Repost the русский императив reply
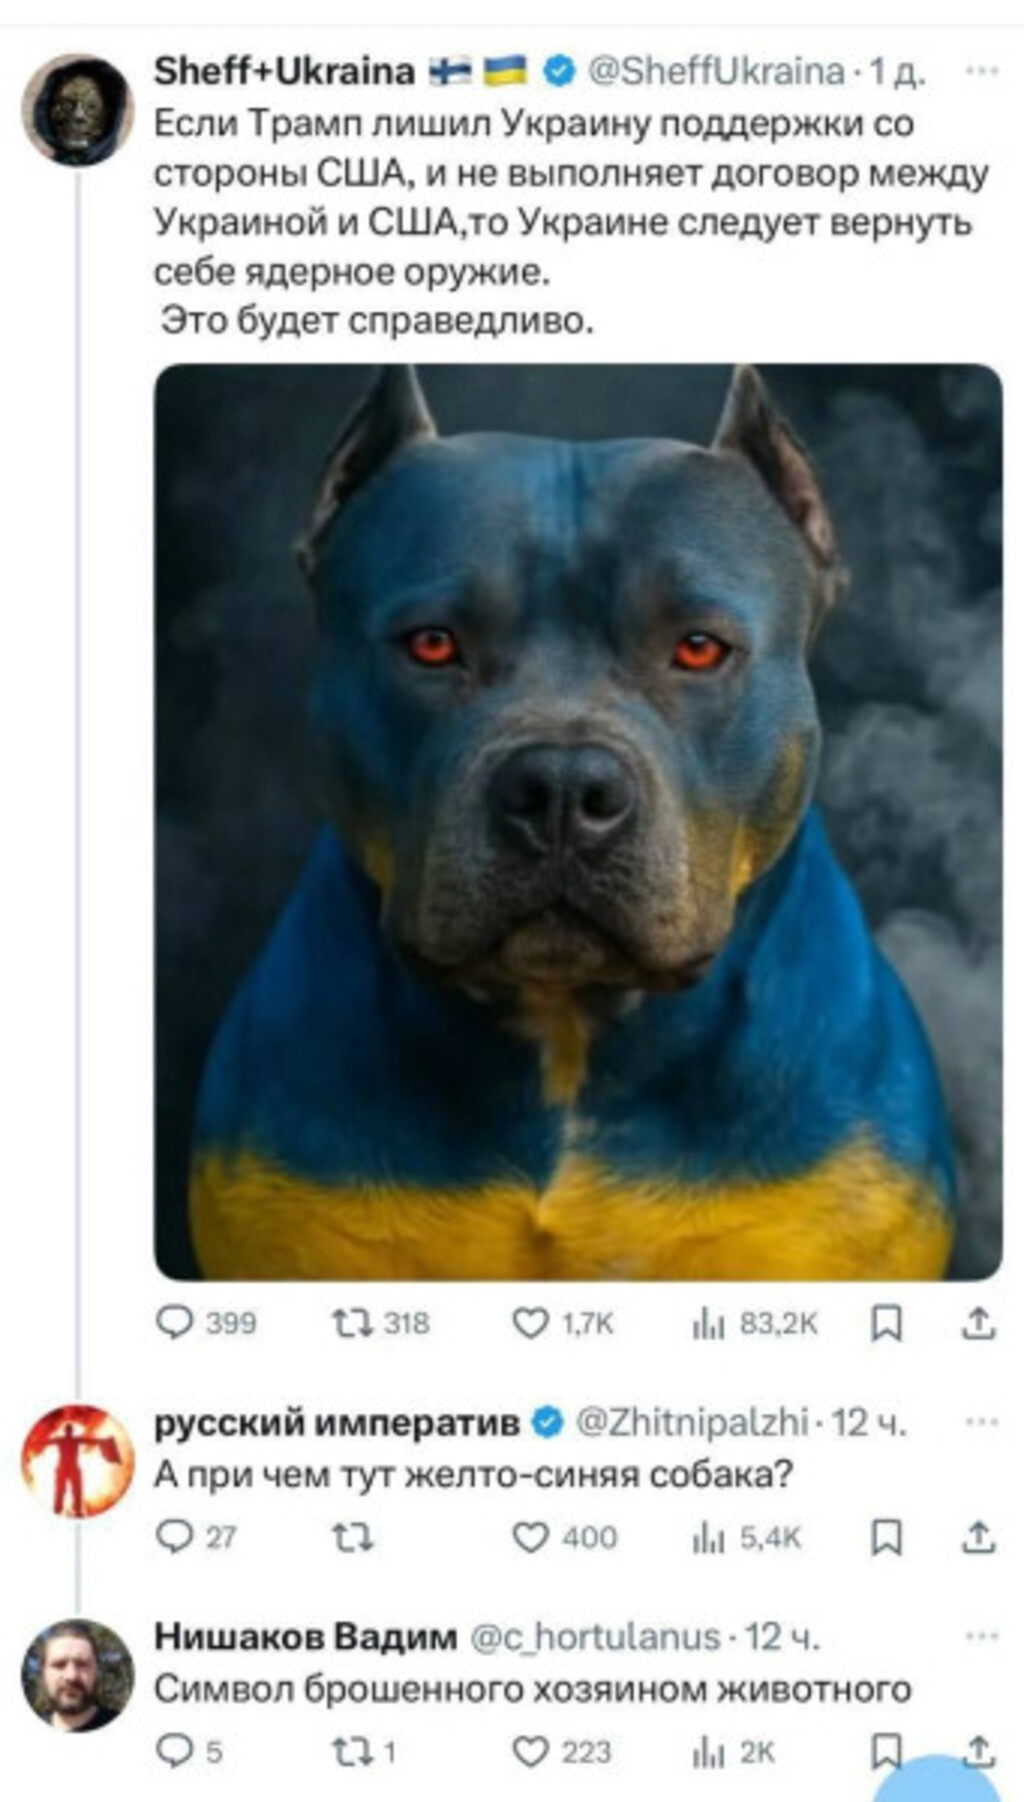The height and width of the screenshot is (1802, 1024). (352, 1537)
